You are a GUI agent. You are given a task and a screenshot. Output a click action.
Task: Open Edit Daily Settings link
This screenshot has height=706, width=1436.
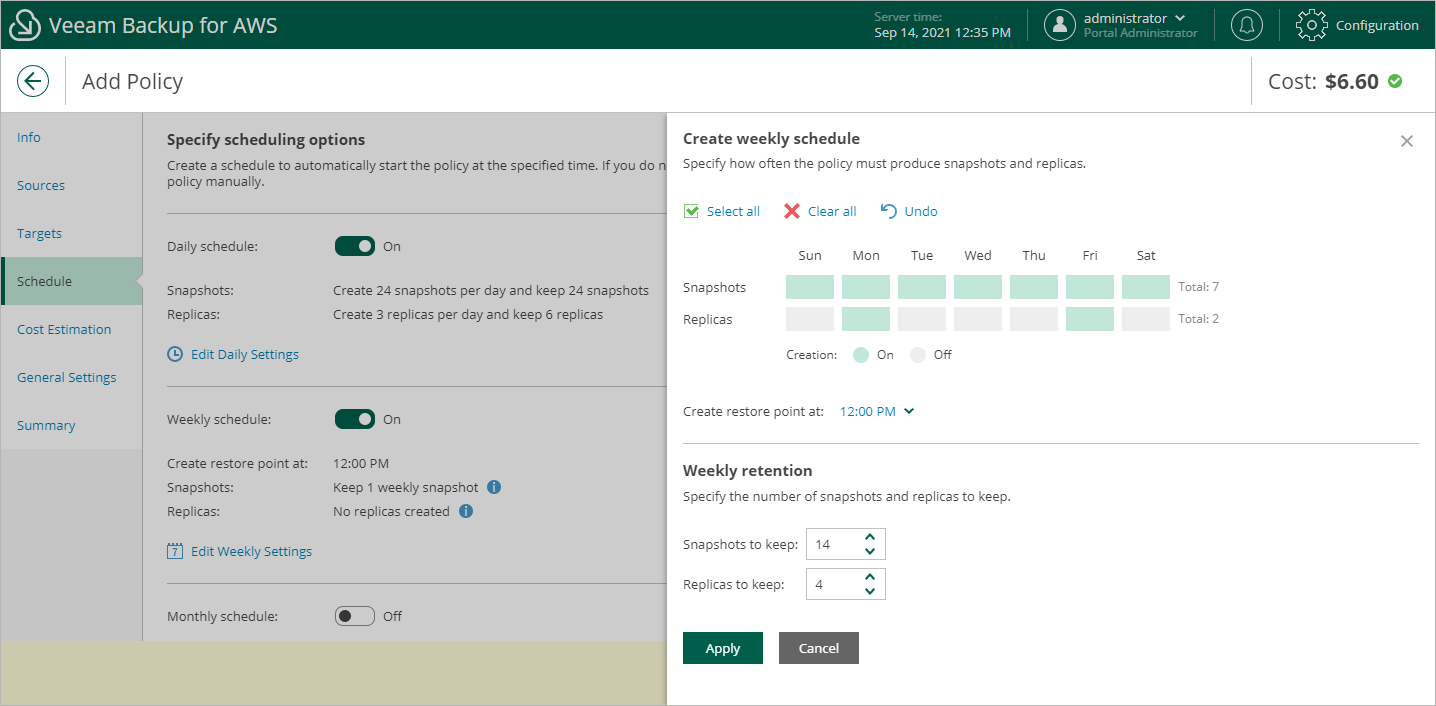pos(244,354)
